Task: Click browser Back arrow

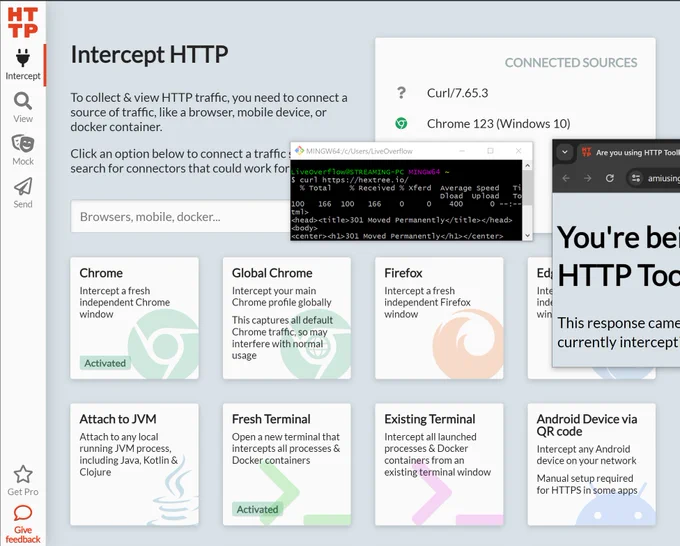Action: tap(566, 178)
